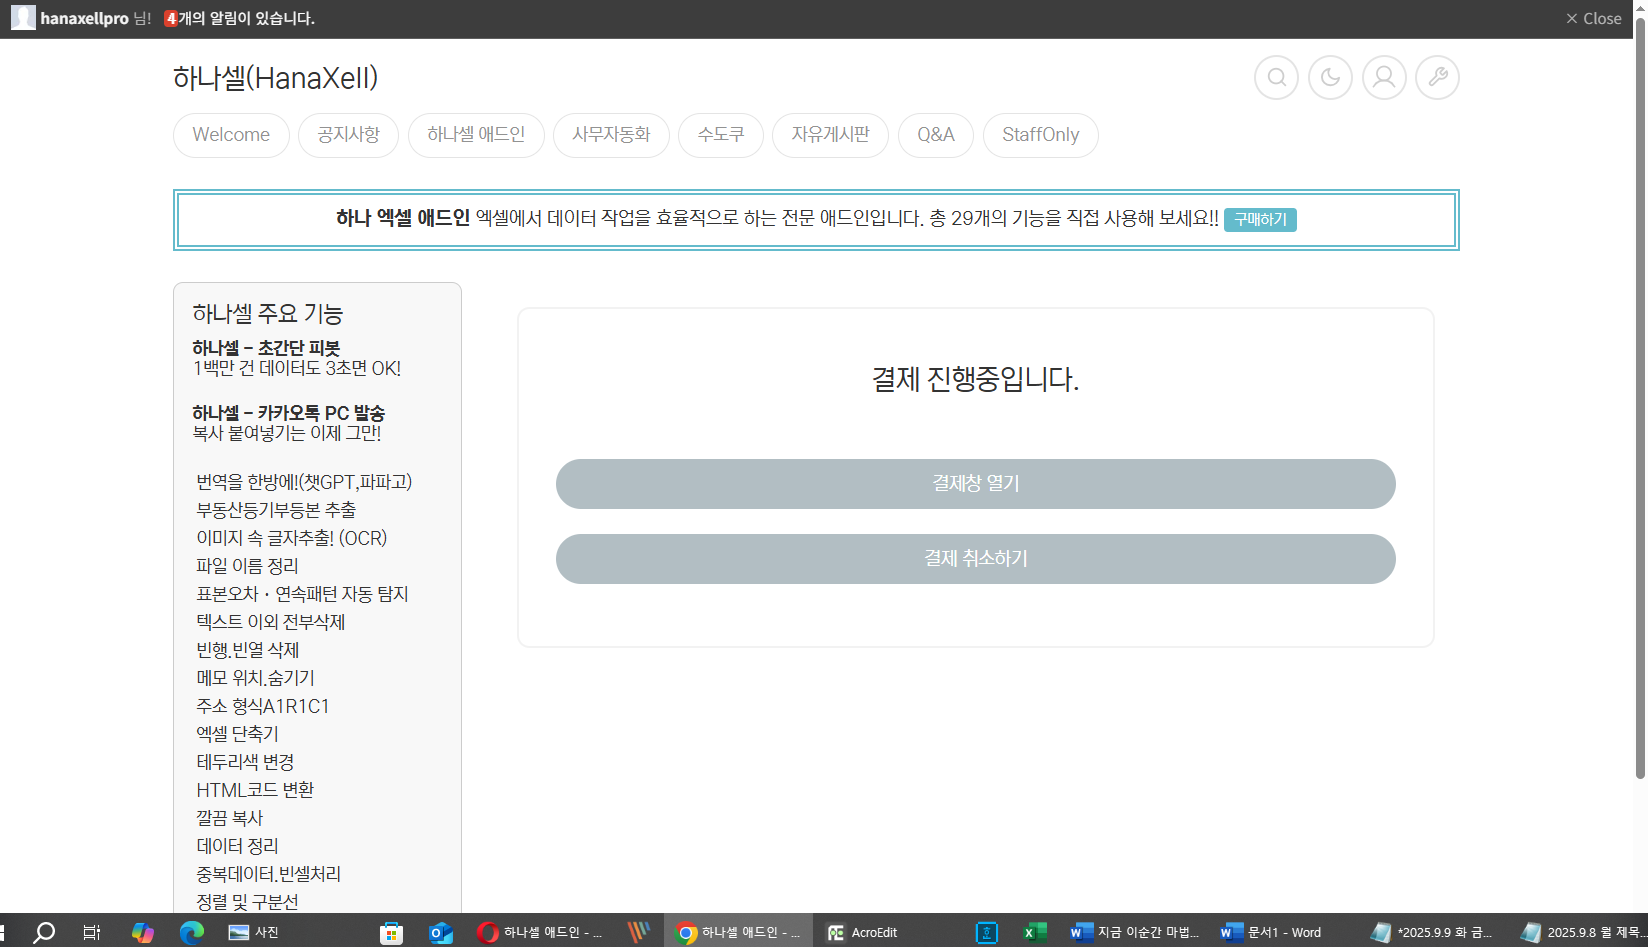The image size is (1648, 947).
Task: Open 하나셀 – 카카오톡 PC 발송 link
Action: pos(288,413)
